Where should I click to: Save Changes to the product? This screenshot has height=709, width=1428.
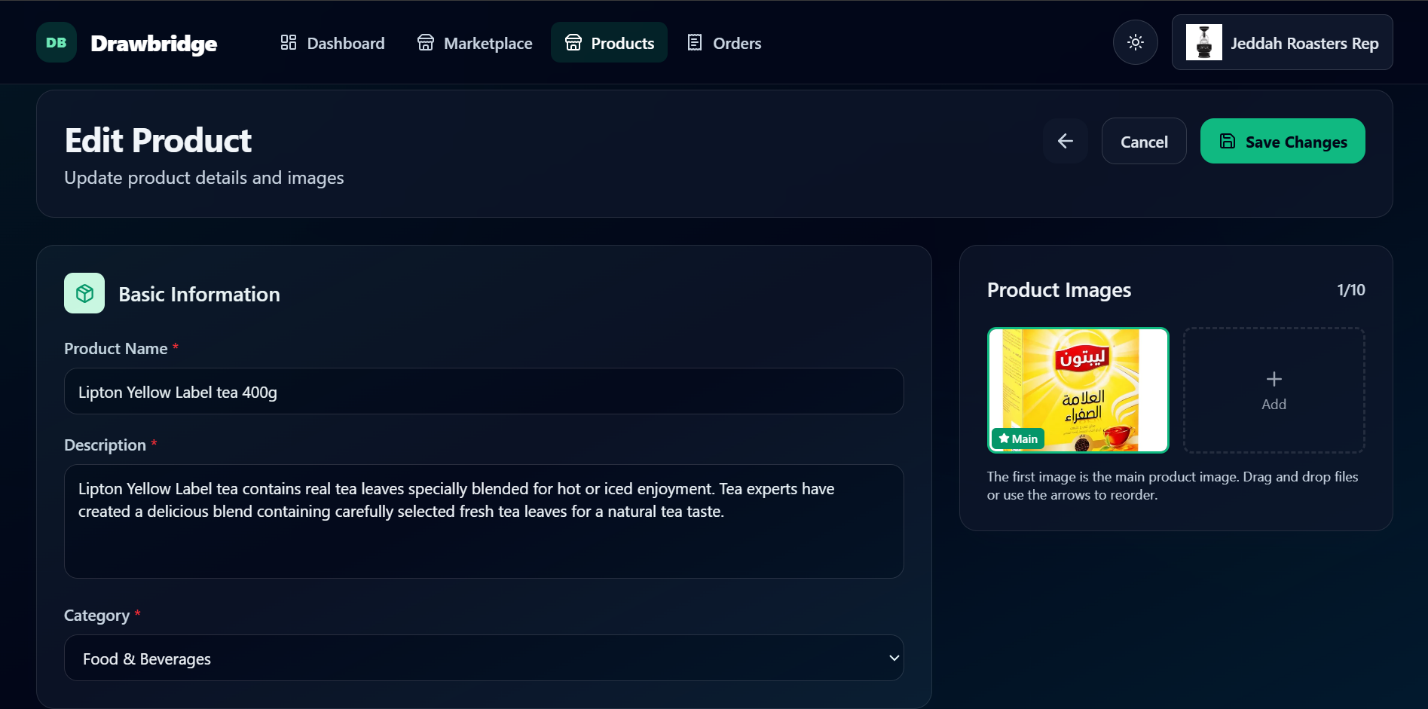click(x=1282, y=141)
